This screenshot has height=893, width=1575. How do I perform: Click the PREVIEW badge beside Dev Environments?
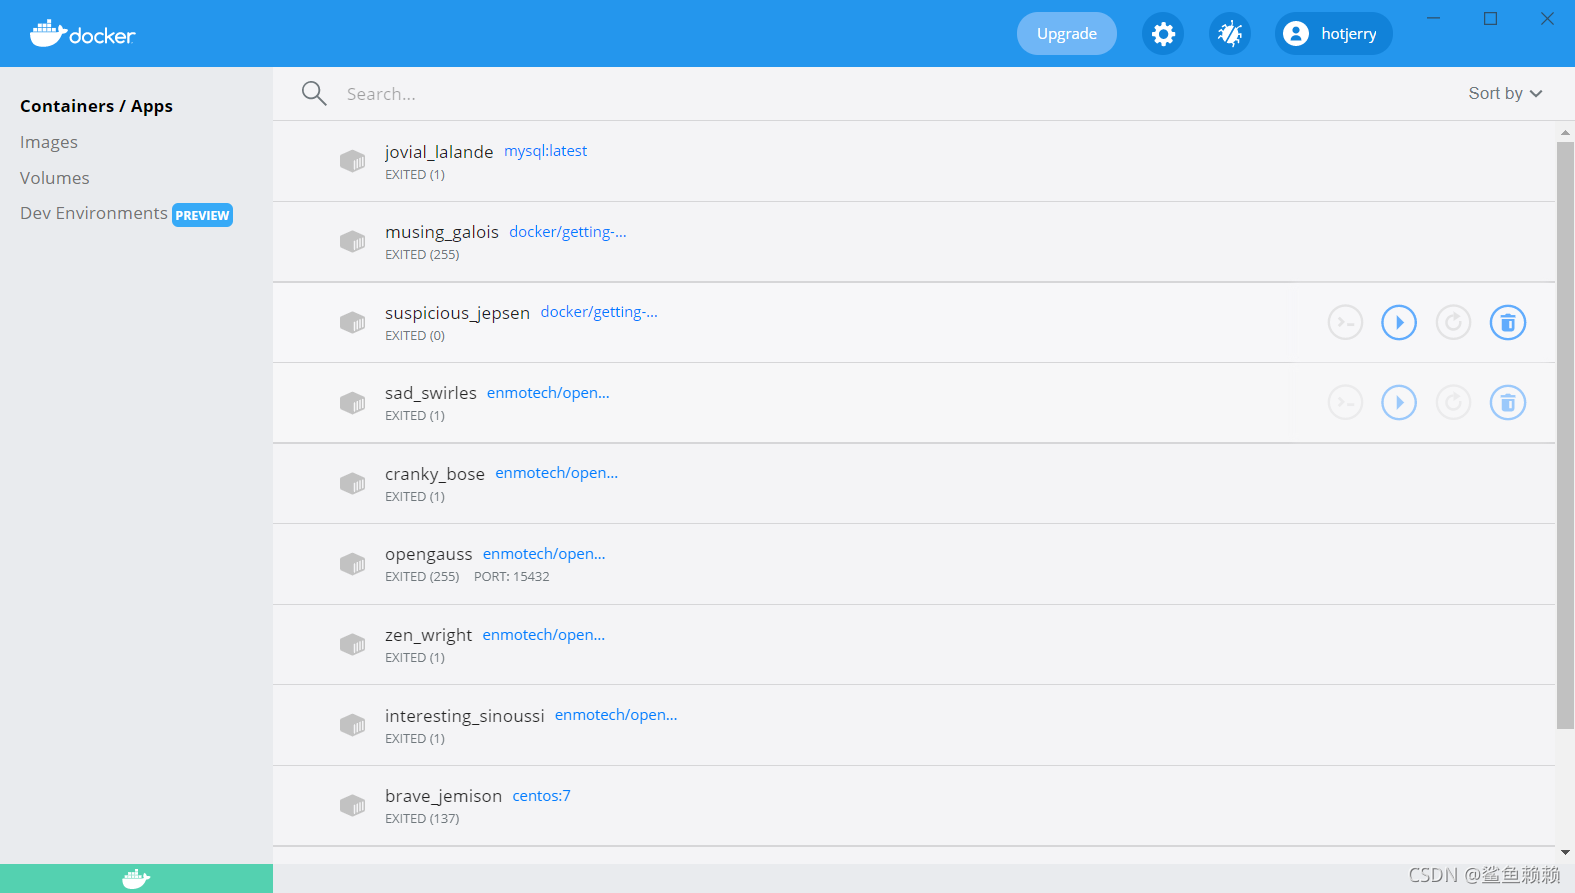(202, 215)
